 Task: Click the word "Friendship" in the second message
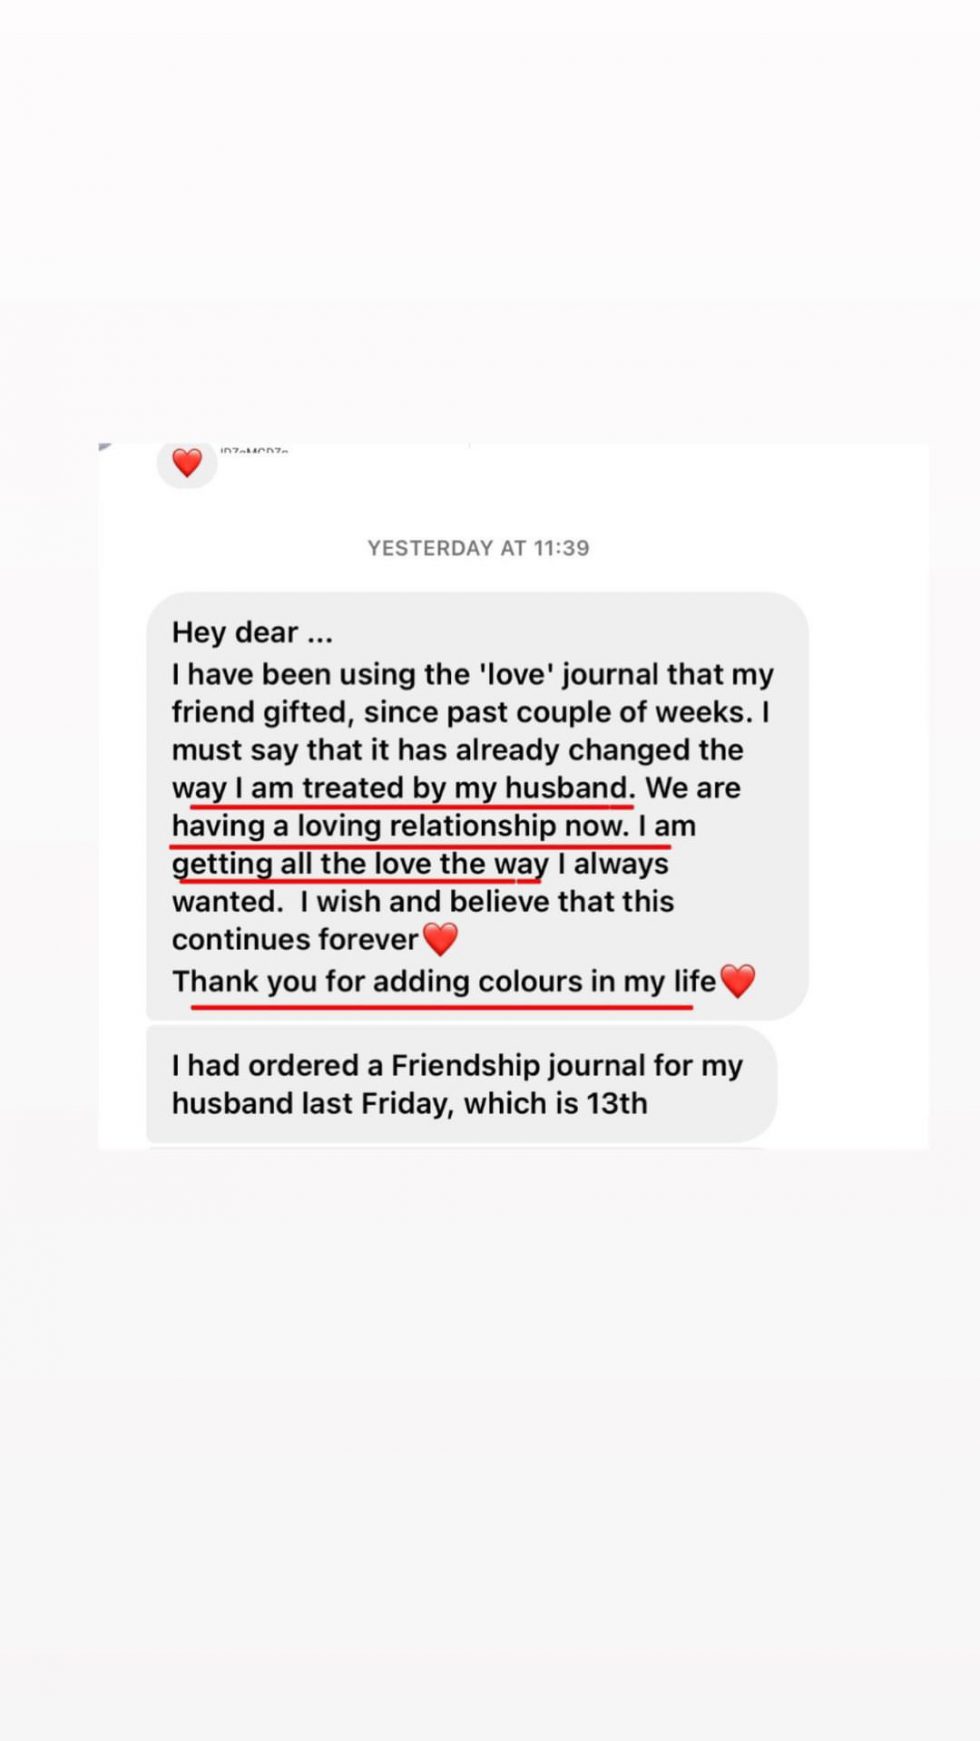tap(465, 1066)
